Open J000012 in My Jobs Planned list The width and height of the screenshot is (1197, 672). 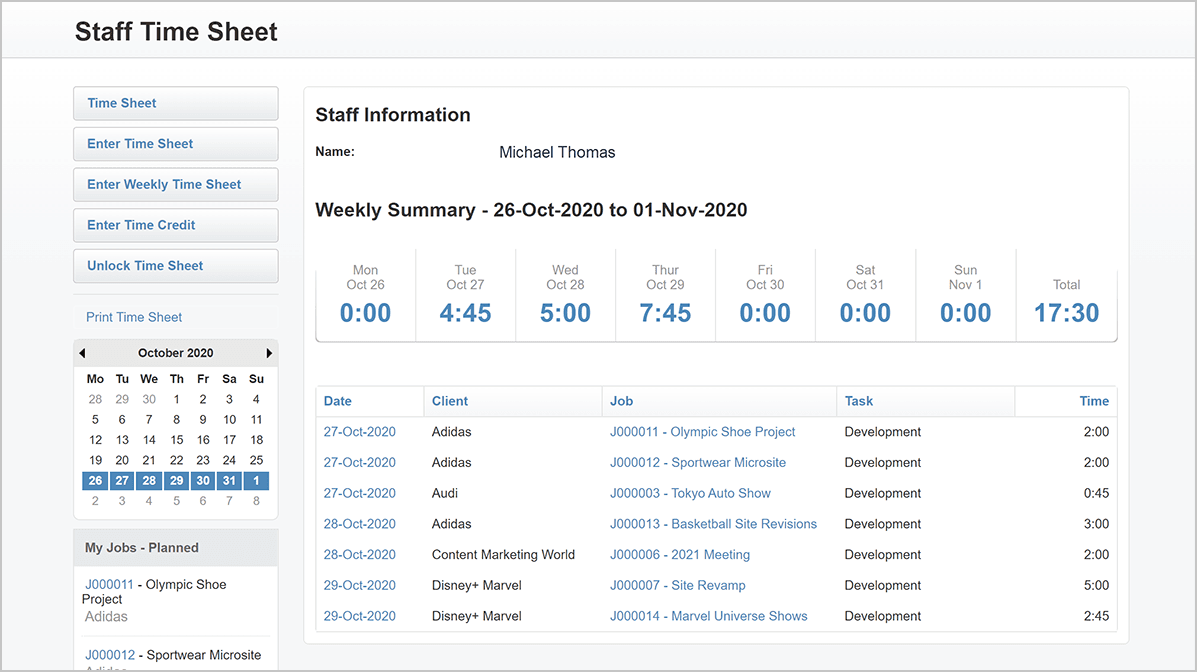[x=110, y=655]
